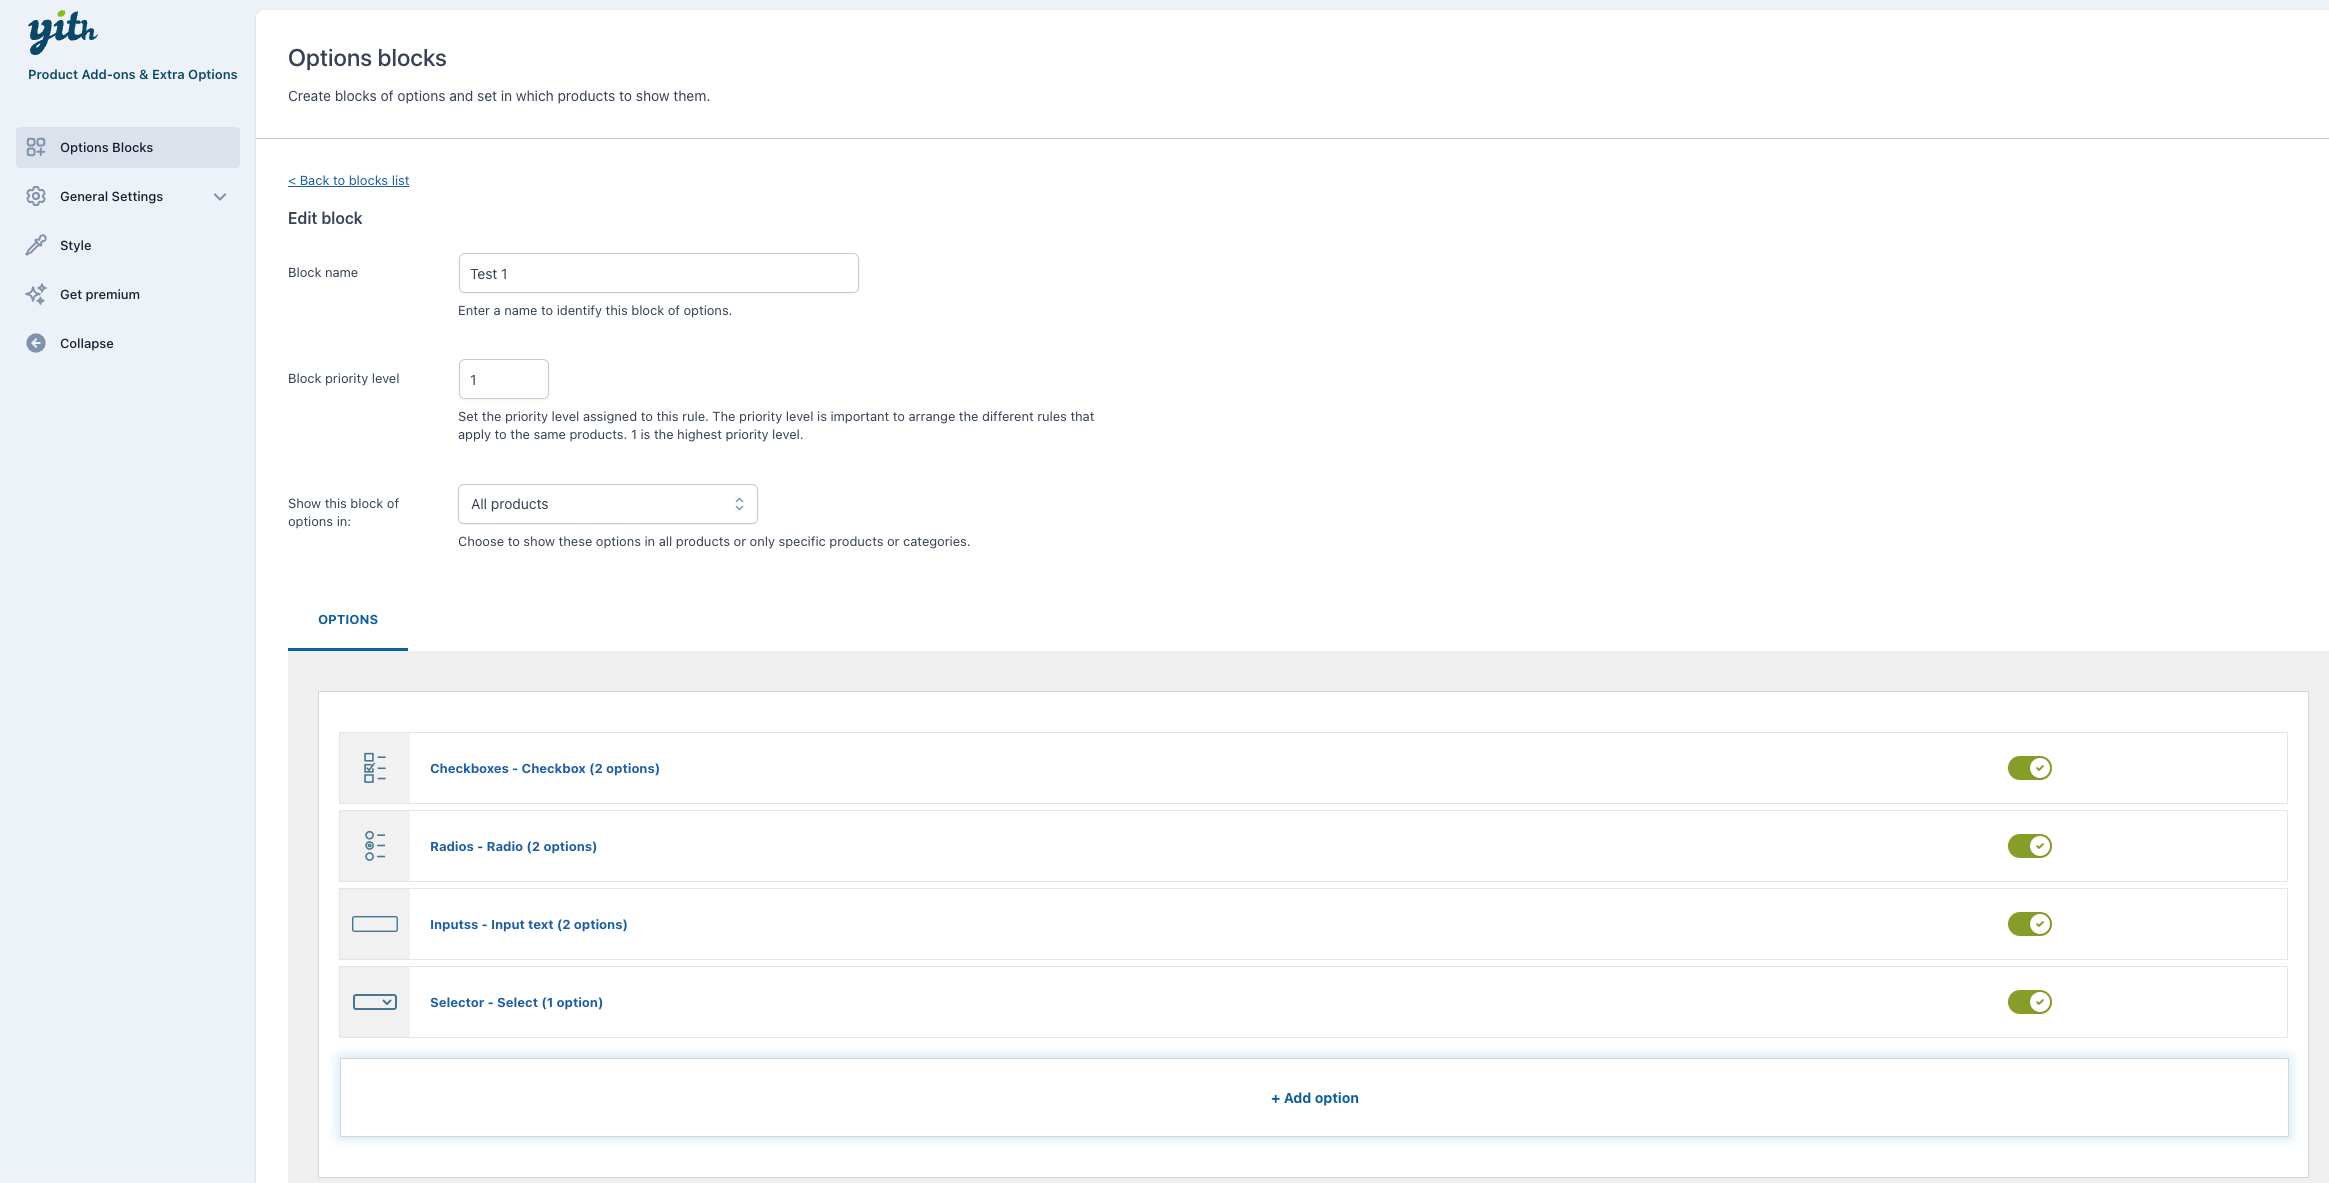
Task: Expand General Settings submenu chevron
Action: (x=220, y=196)
